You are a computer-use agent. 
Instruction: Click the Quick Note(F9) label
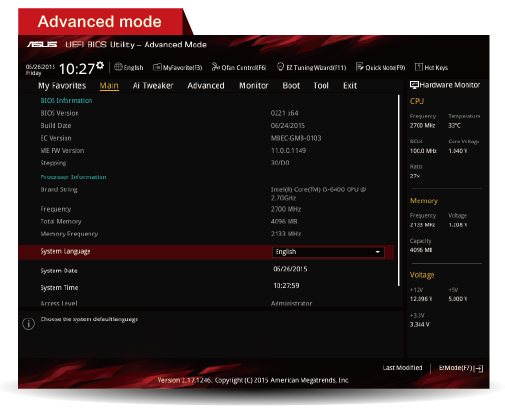(385, 68)
